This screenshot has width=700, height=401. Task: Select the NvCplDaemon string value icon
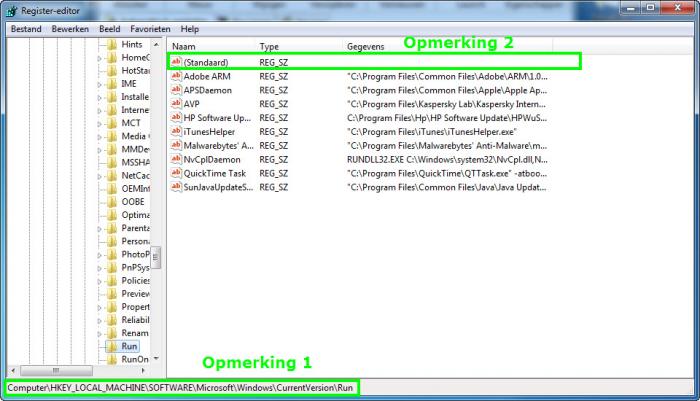coord(176,159)
